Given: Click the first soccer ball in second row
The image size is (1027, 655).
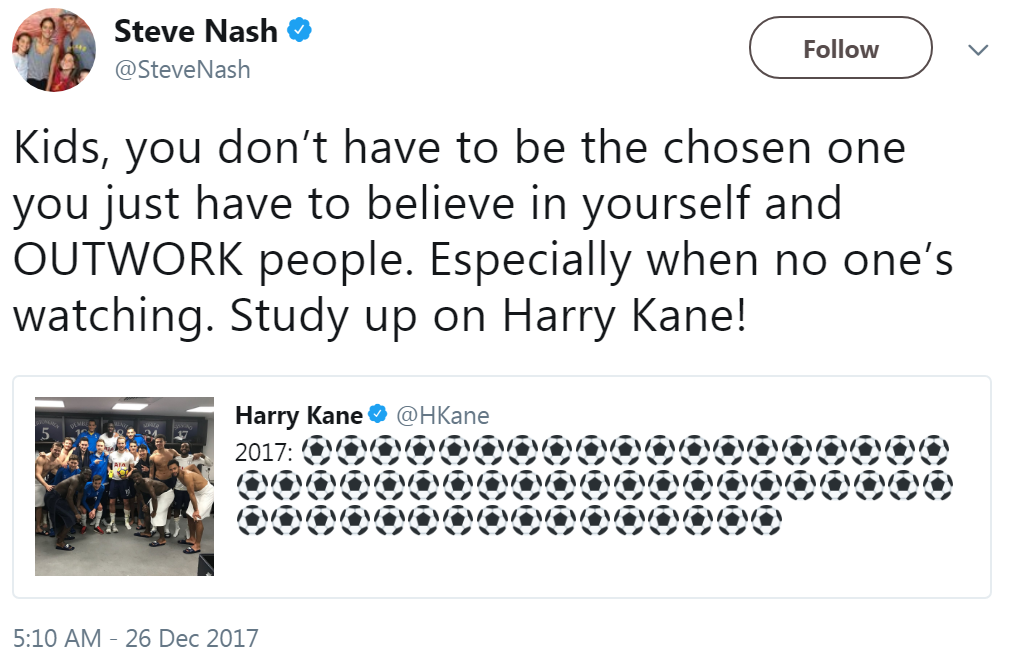Looking at the screenshot, I should coord(251,486).
